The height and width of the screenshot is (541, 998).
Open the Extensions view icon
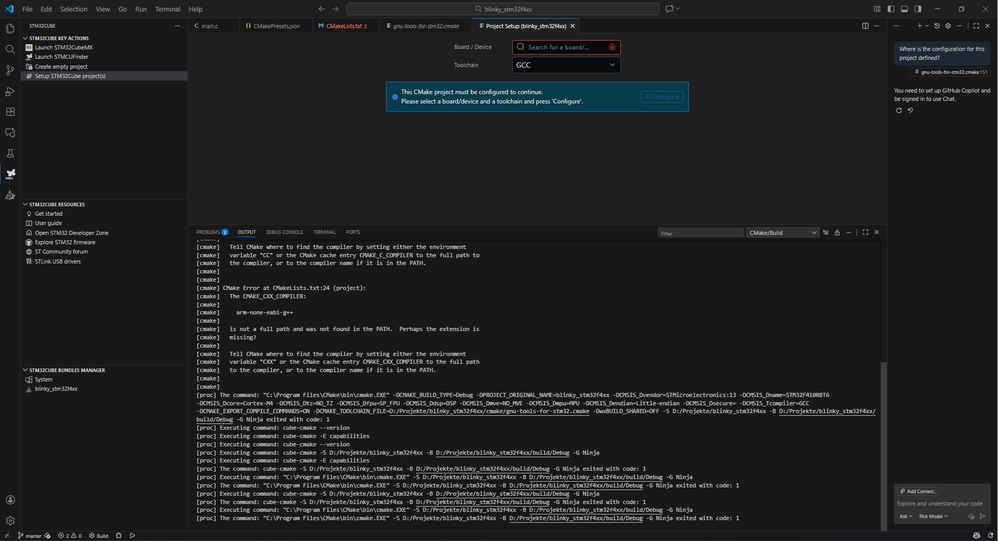tap(10, 112)
